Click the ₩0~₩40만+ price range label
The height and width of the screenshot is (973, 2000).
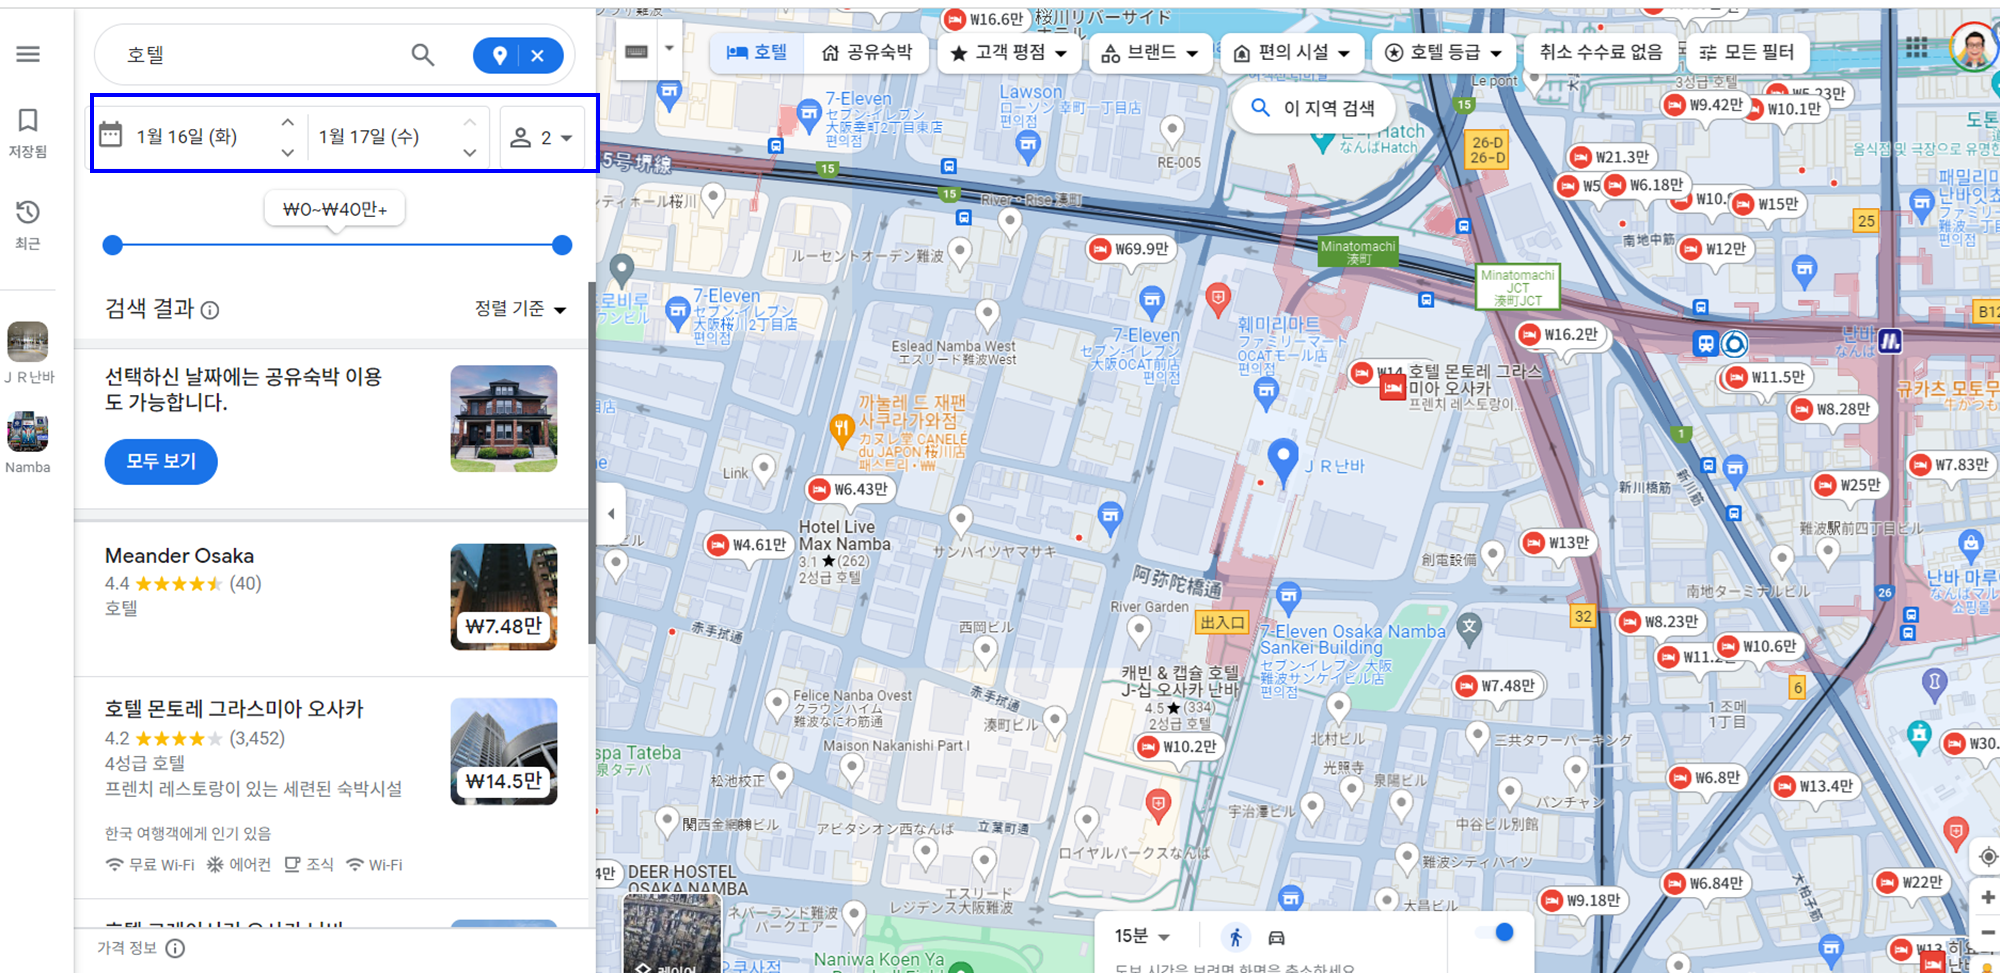[335, 209]
